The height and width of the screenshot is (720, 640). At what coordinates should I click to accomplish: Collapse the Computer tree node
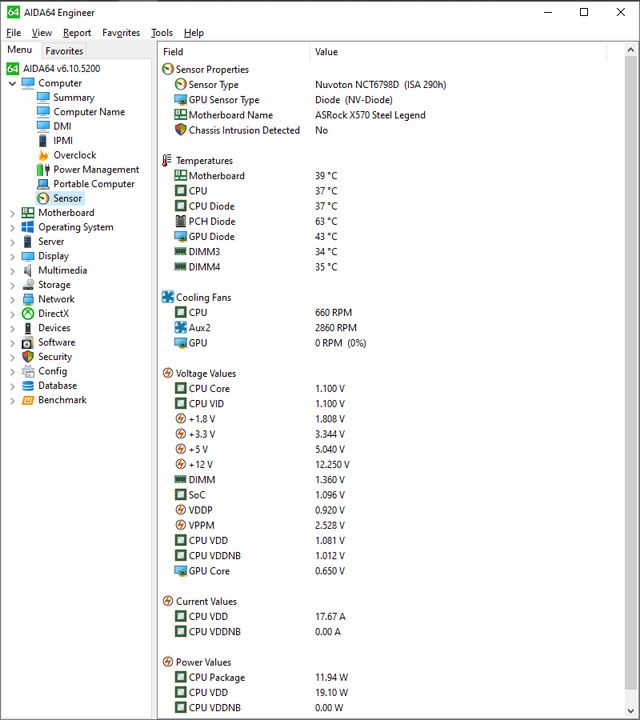[x=12, y=84]
